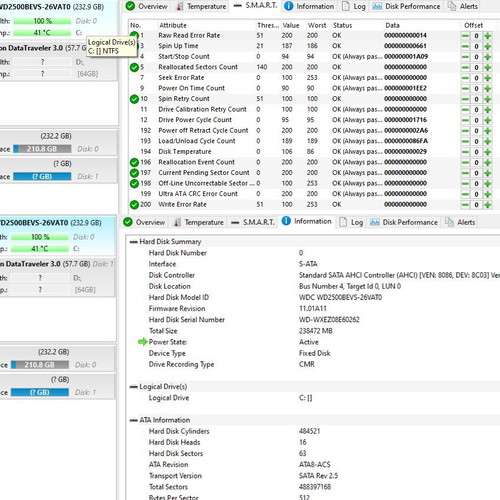Image resolution: width=500 pixels, height=500 pixels.
Task: Click plus icon on Seek Error Rate row
Action: (x=488, y=78)
